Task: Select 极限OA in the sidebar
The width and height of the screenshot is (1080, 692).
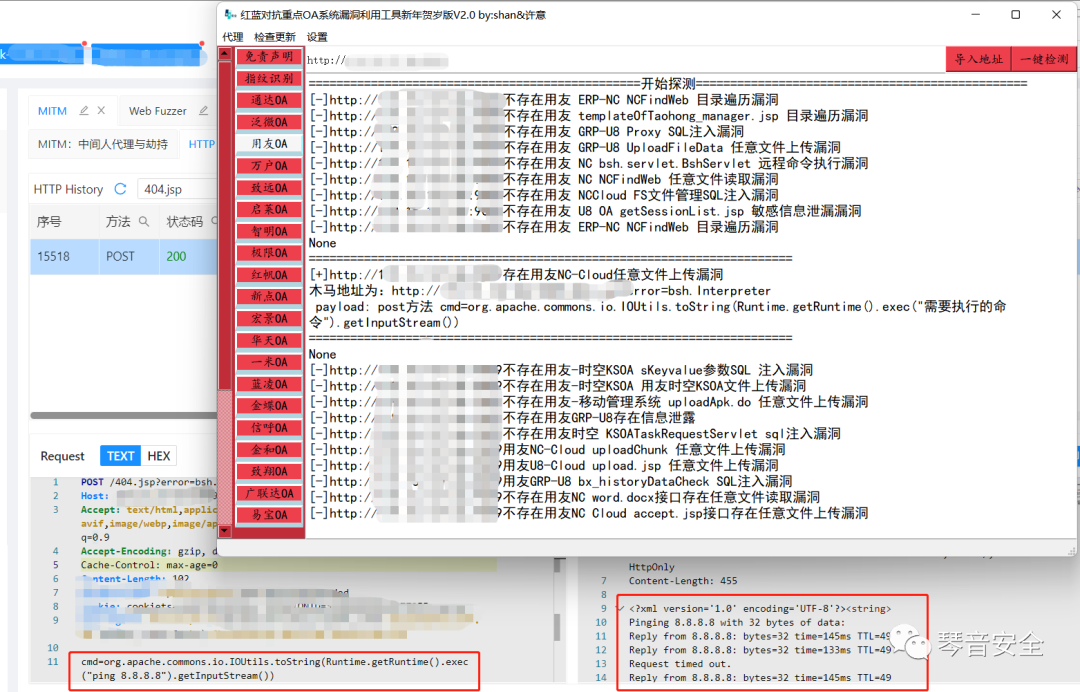Action: point(269,253)
